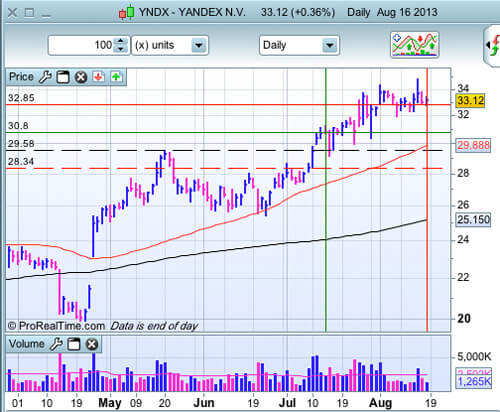This screenshot has width=500, height=412.
Task: Click the green up arrow Price icon
Action: coord(116,77)
